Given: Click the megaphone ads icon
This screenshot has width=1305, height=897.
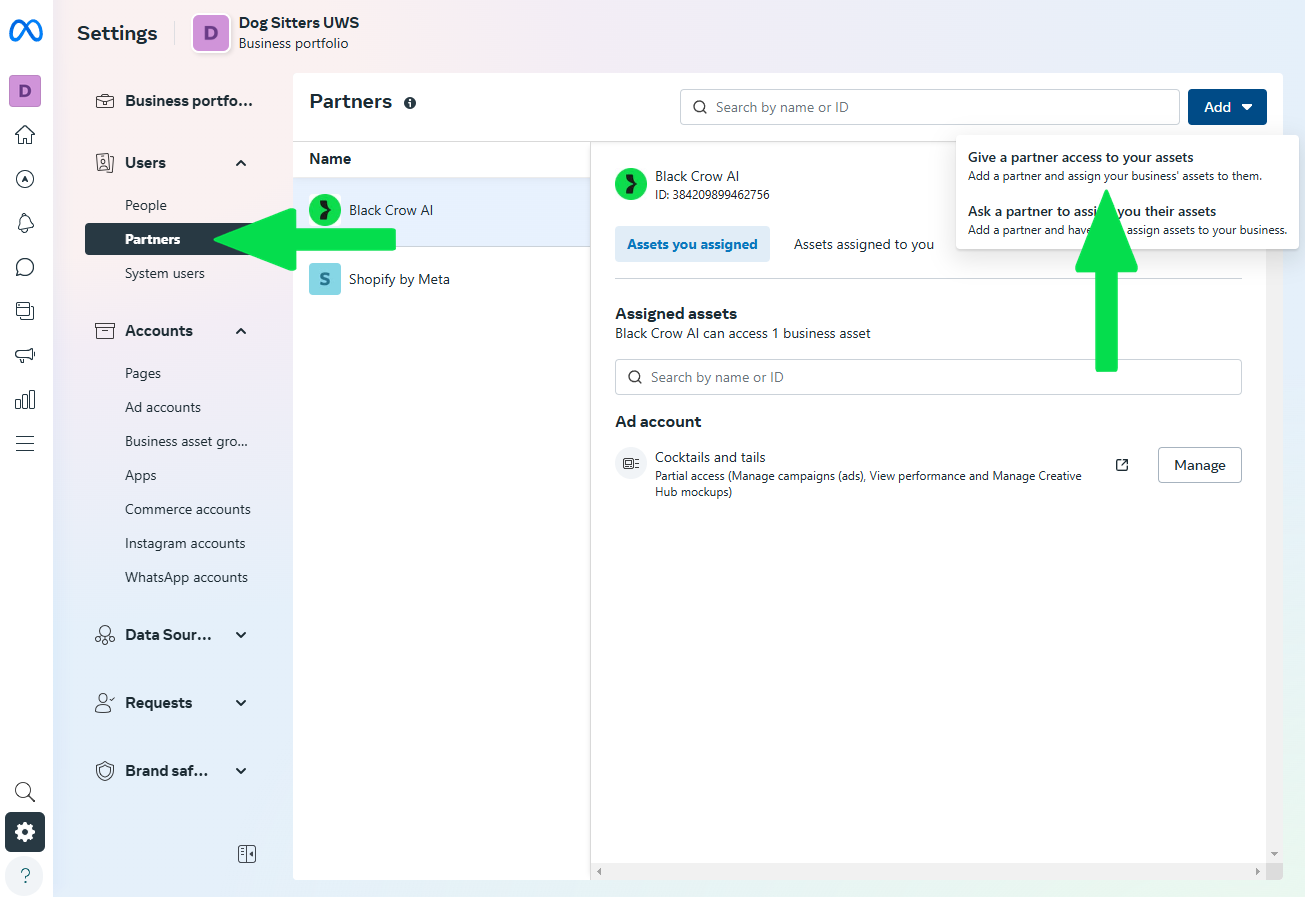Looking at the screenshot, I should [x=25, y=355].
